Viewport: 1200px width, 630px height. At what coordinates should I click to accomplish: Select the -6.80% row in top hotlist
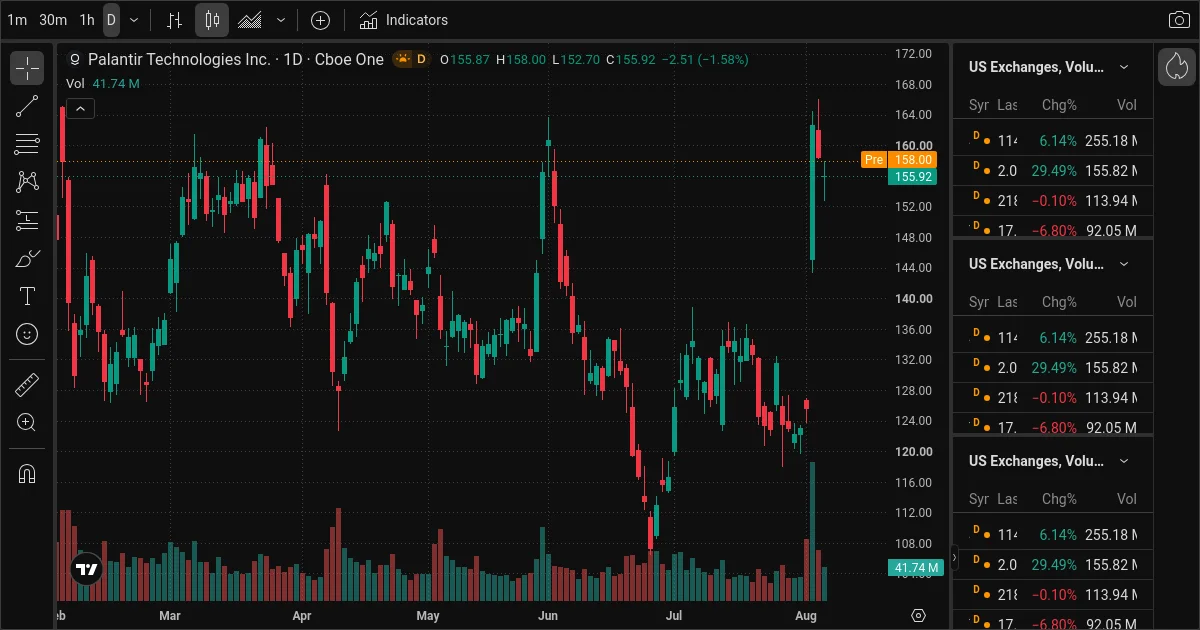pos(1053,228)
